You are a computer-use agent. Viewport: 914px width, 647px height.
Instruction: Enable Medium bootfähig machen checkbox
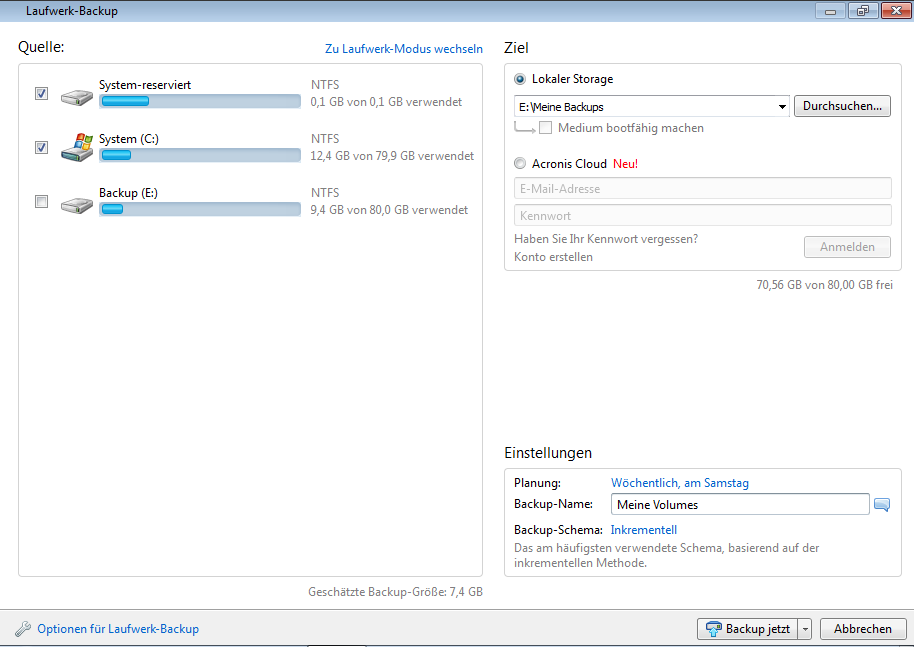[x=546, y=128]
